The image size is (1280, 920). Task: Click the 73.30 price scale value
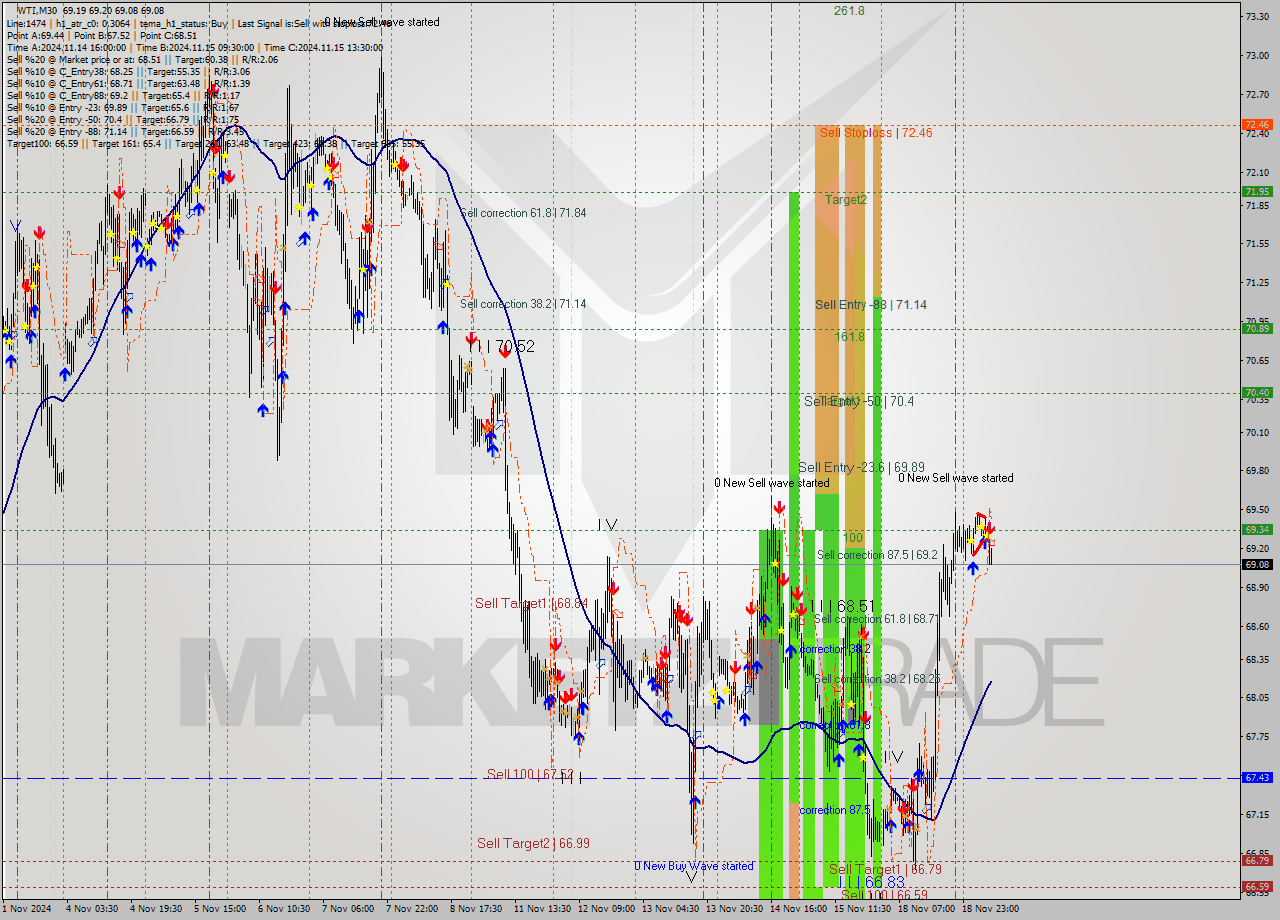(x=1256, y=16)
